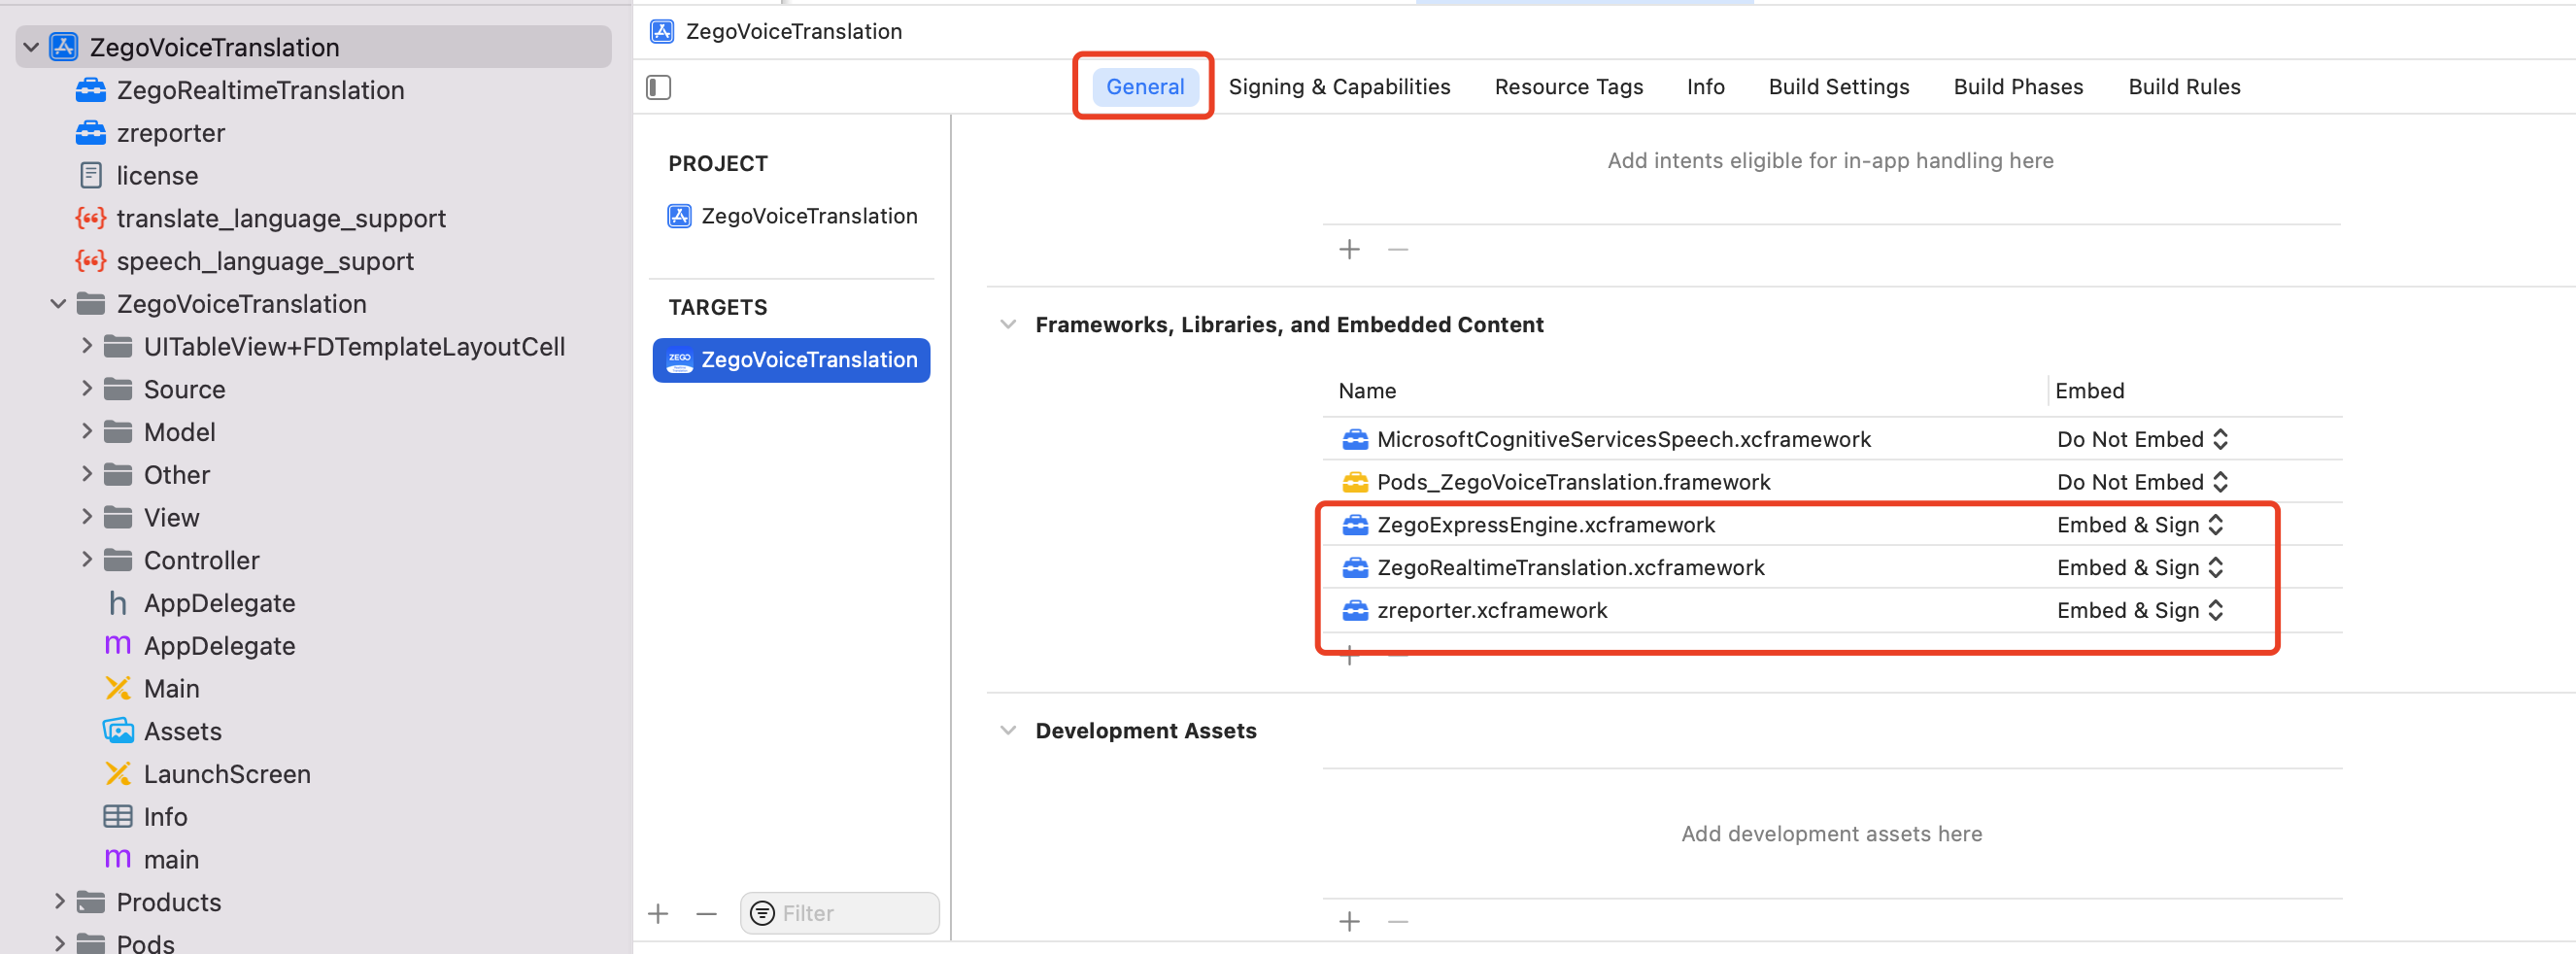Click the ZegoVoiceTranslation project icon under PROJECT
This screenshot has width=2576, height=954.
coord(680,216)
